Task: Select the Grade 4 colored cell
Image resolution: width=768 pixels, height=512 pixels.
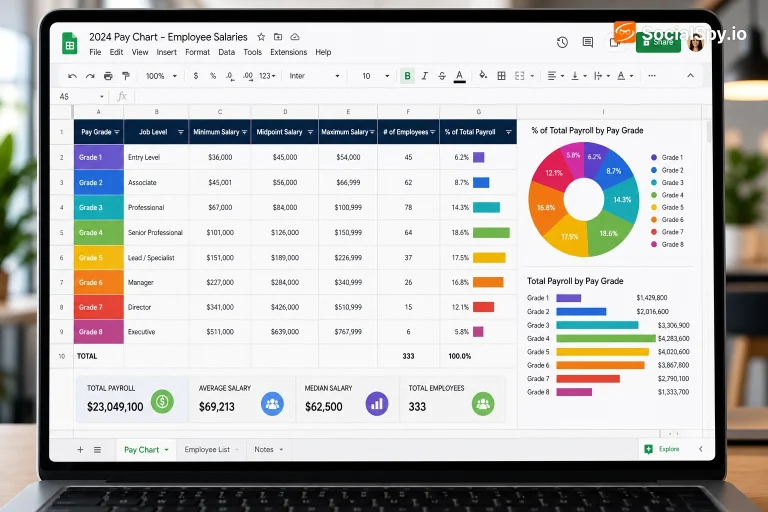Action: (x=99, y=233)
